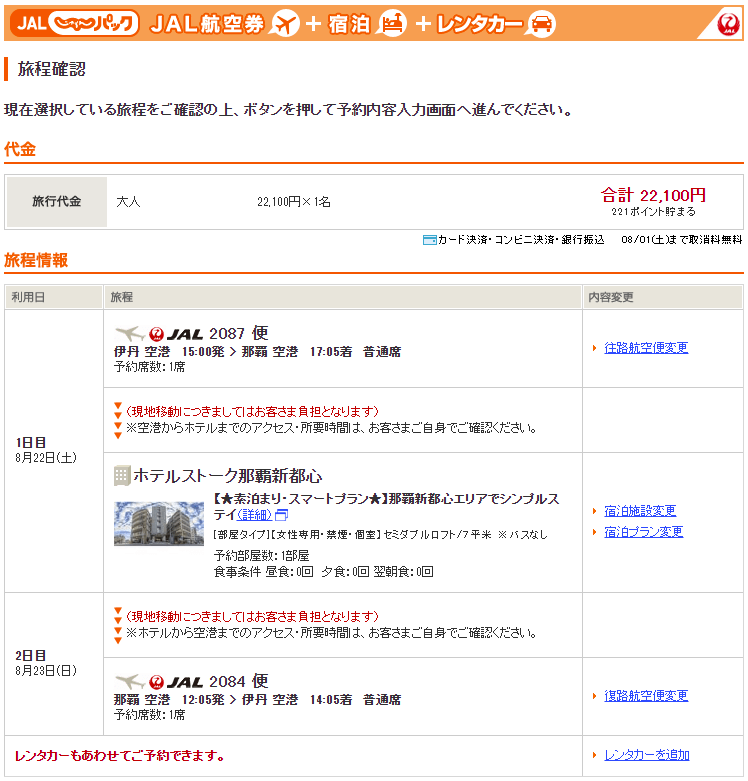The height and width of the screenshot is (781, 748).
Task: Click the 2日目 8月23日(日) date cell
Action: pos(54,664)
